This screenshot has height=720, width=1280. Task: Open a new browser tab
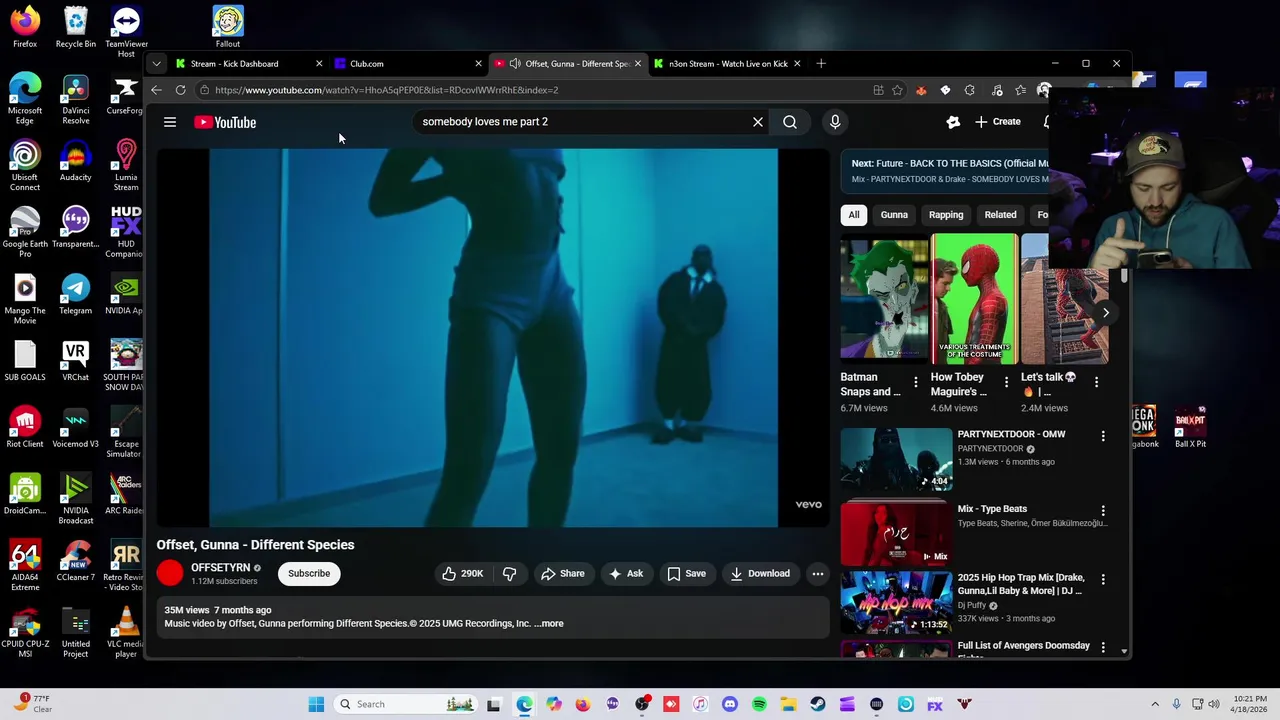click(821, 64)
